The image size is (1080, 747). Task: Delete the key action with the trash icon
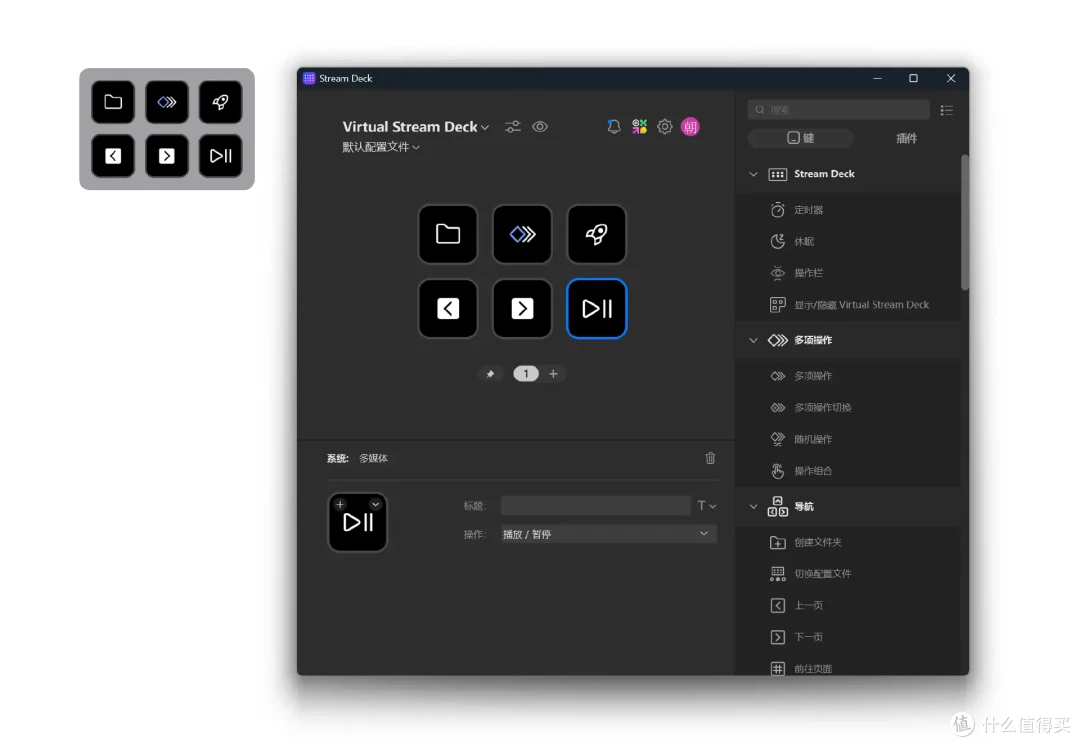click(710, 458)
